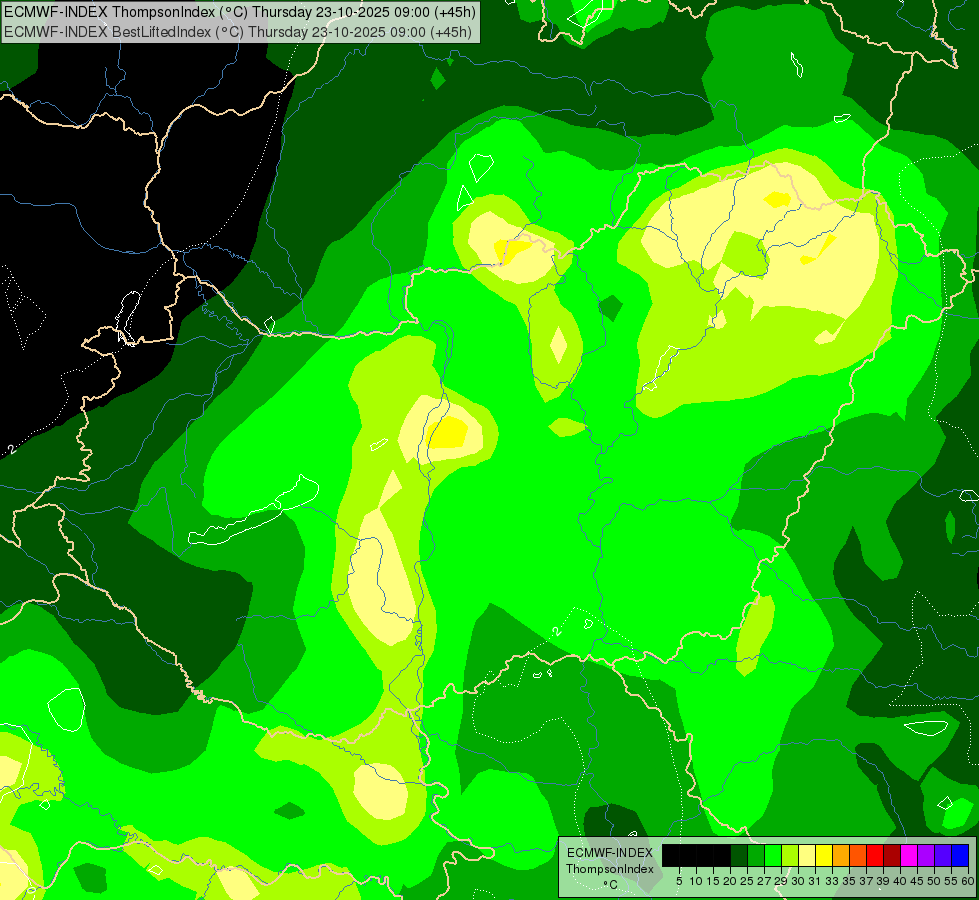Choose the red 37-39 legend swatch
This screenshot has width=979, height=900.
(875, 855)
